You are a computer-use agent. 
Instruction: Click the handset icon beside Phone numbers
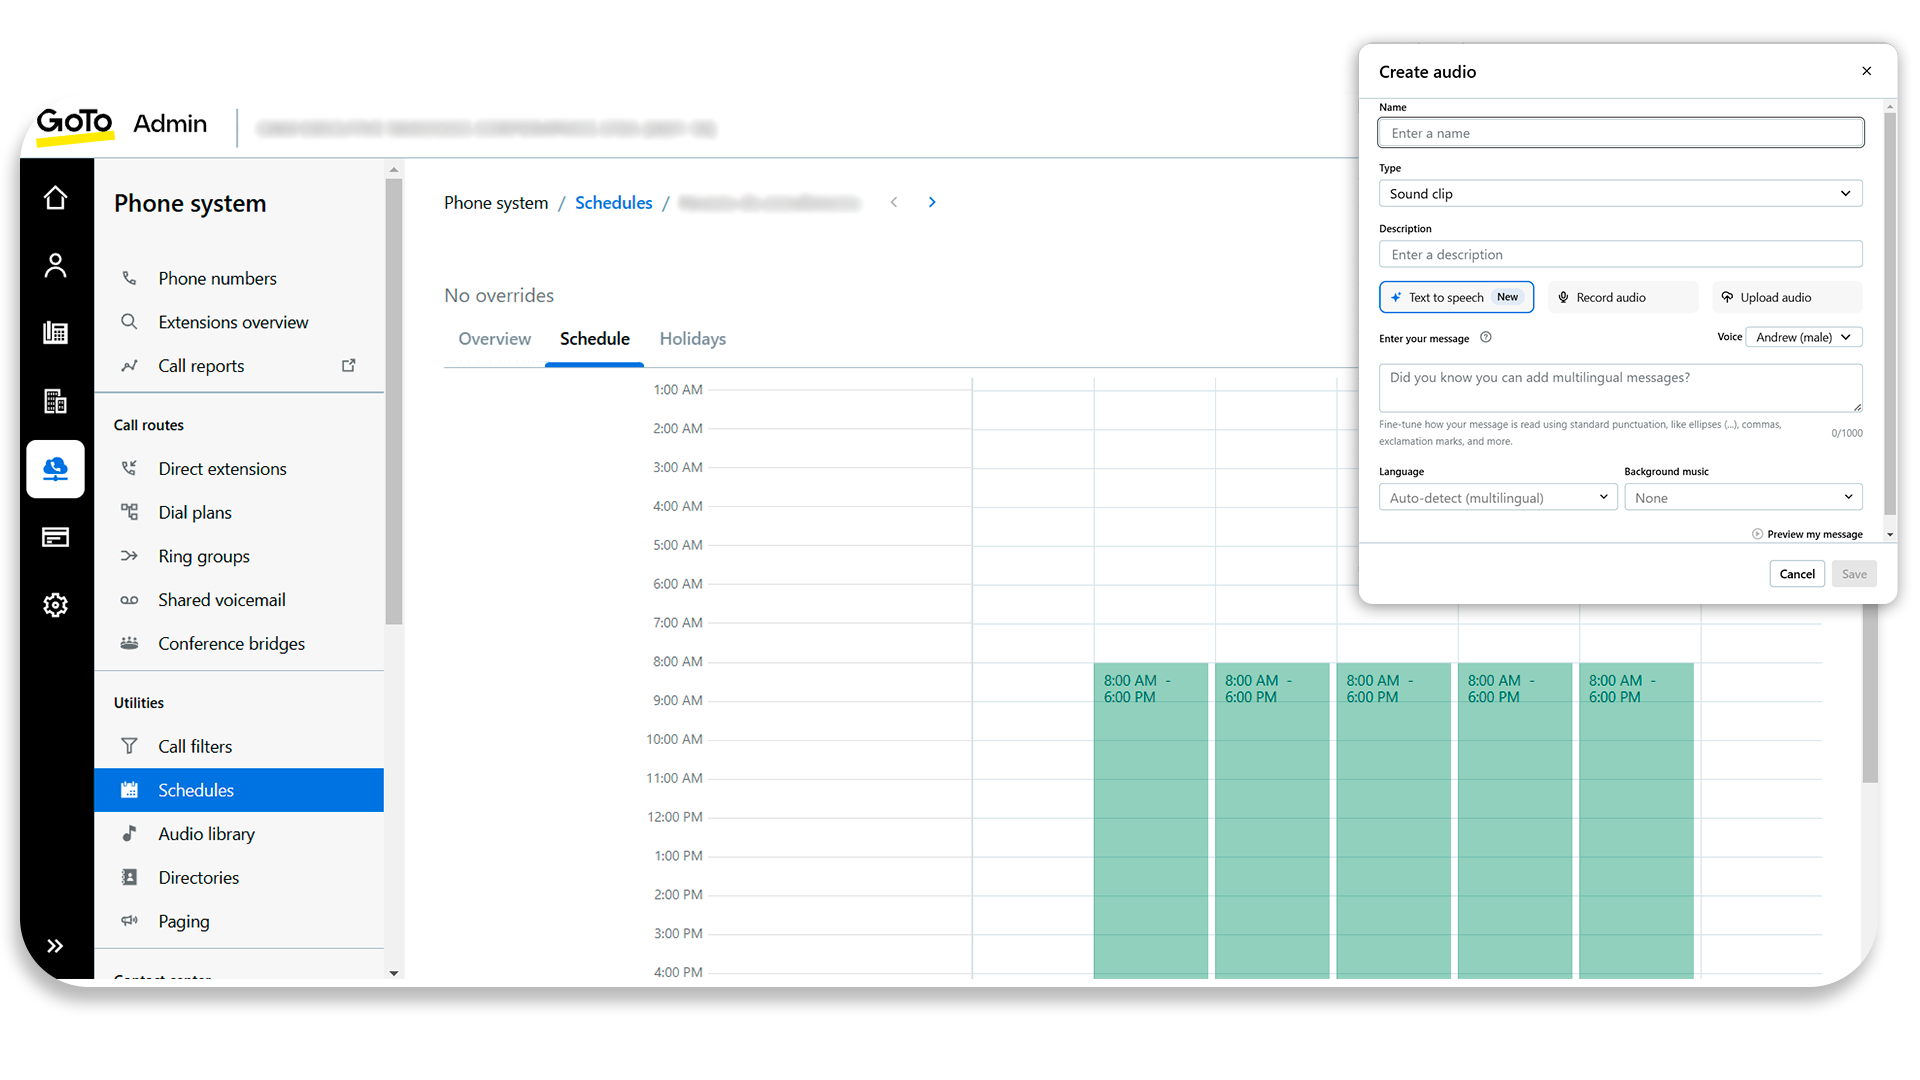[129, 278]
